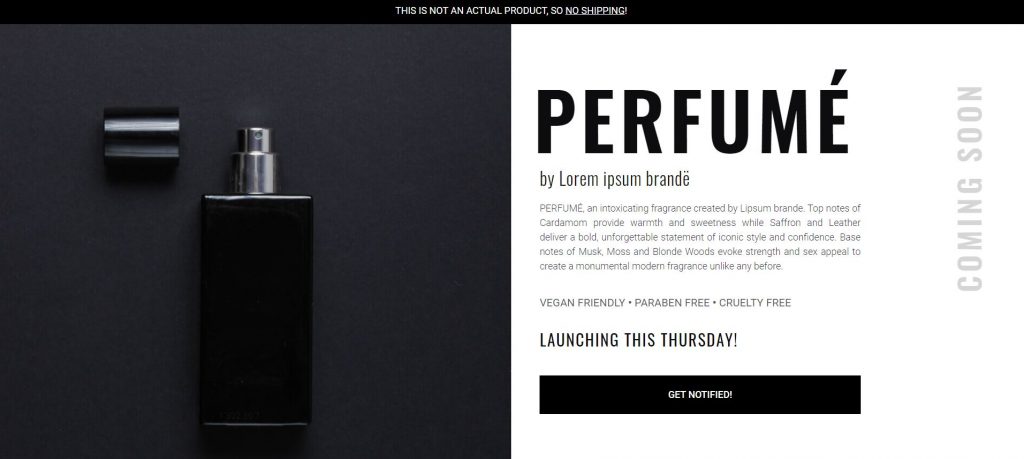
Task: Click the GET NOTIFIED! button
Action: pos(699,394)
